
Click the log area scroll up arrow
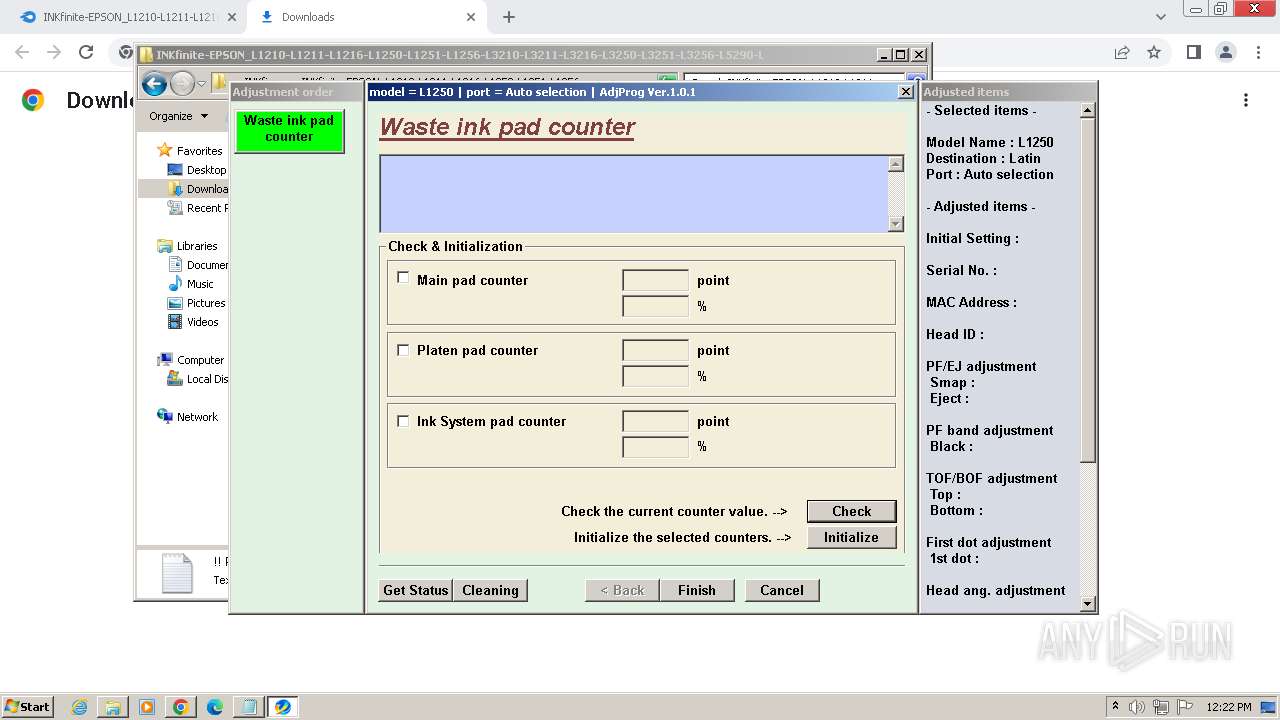point(896,164)
